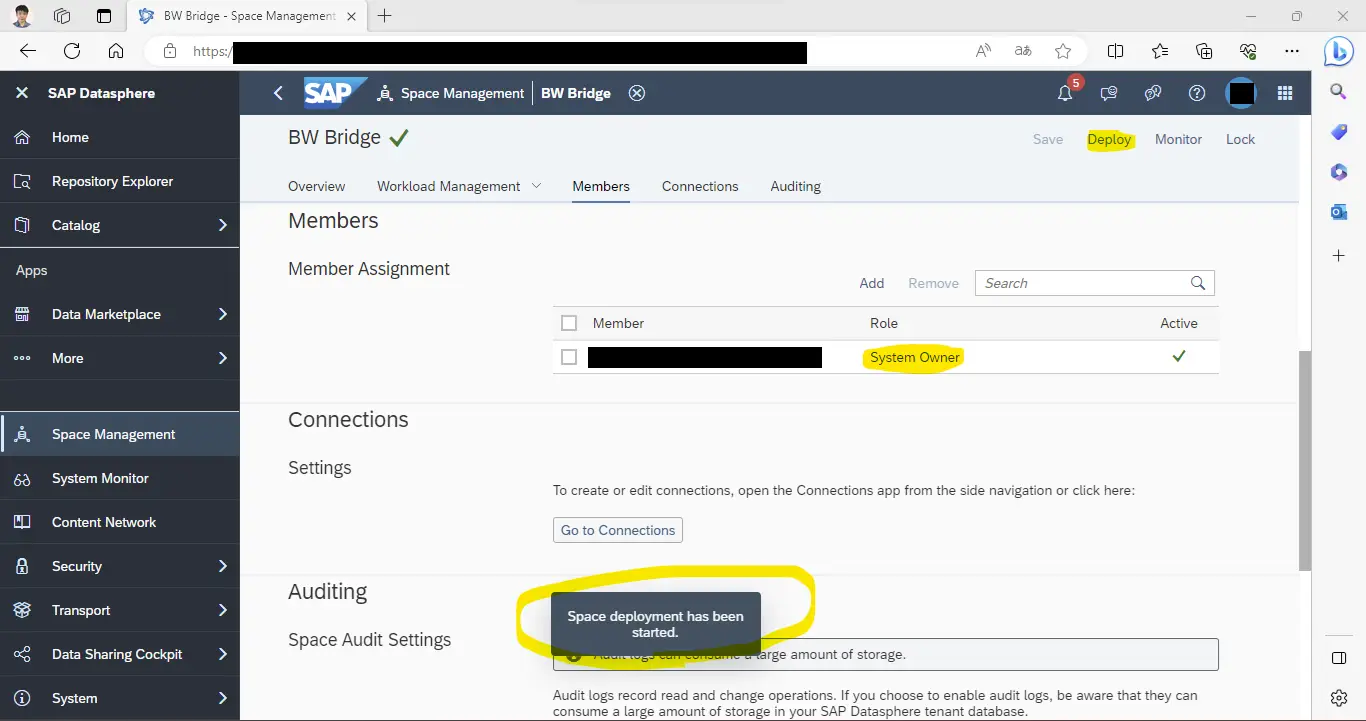This screenshot has width=1366, height=721.
Task: Add page to browser favorites
Action: point(1063,51)
